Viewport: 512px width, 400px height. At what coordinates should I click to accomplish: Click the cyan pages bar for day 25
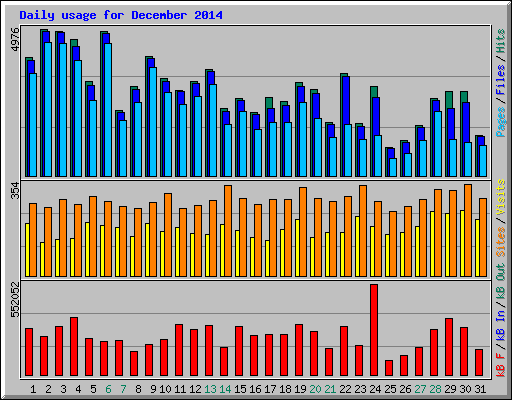coord(393,167)
